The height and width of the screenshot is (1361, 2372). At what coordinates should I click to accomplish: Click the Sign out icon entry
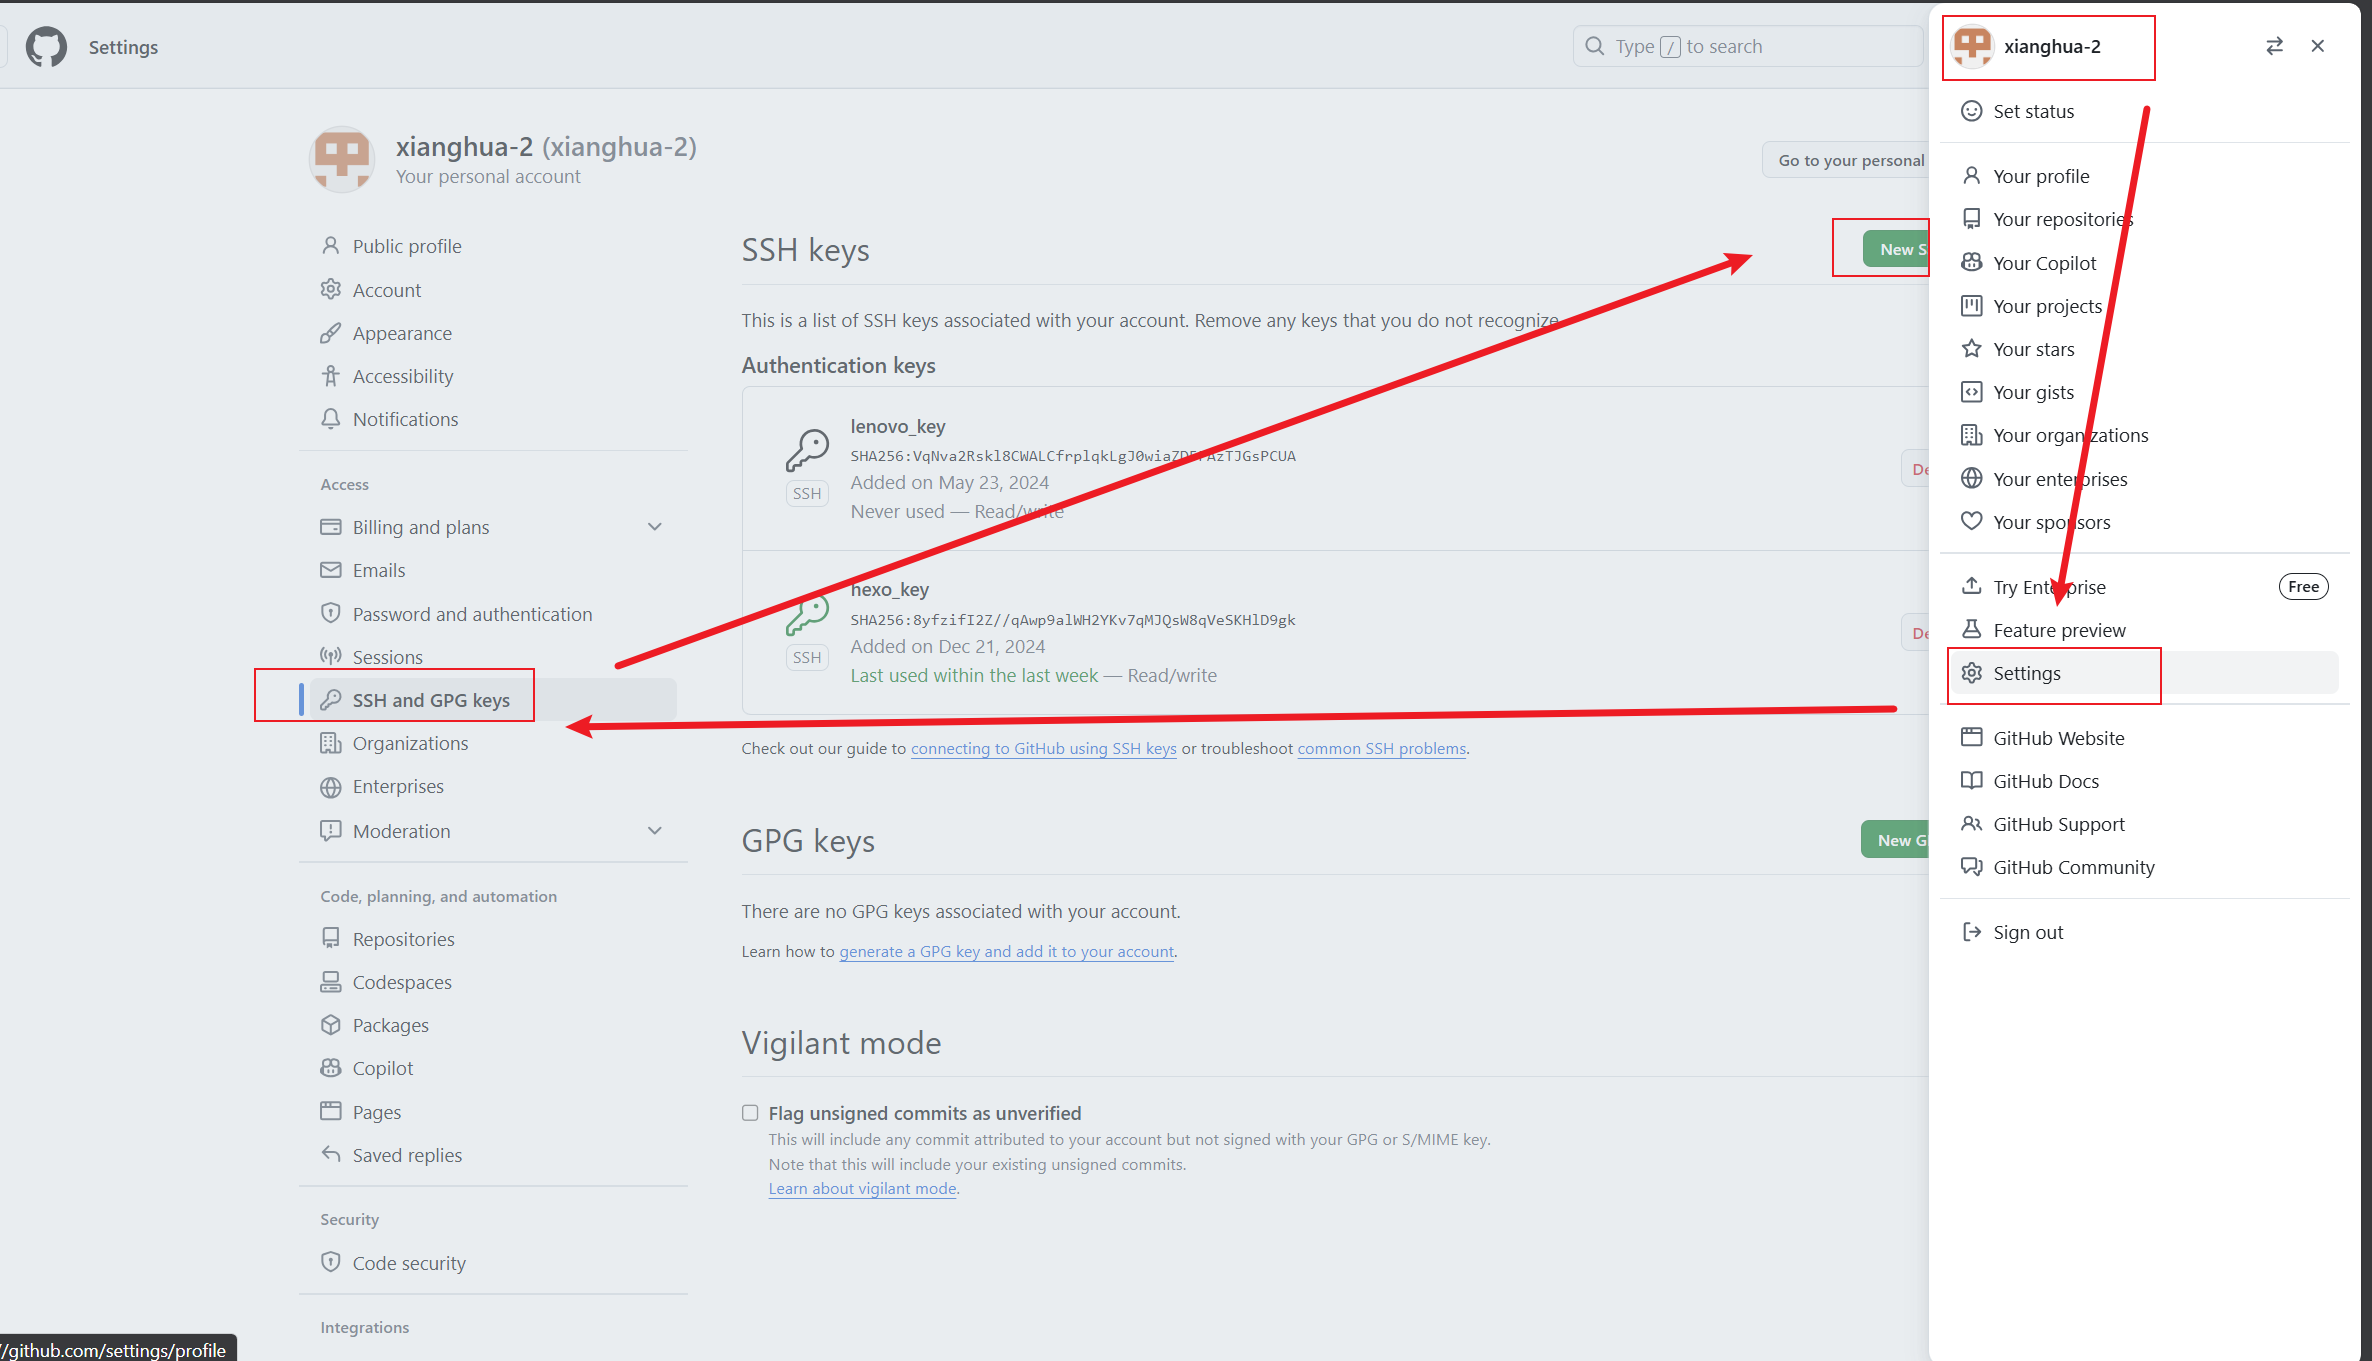tap(1971, 932)
